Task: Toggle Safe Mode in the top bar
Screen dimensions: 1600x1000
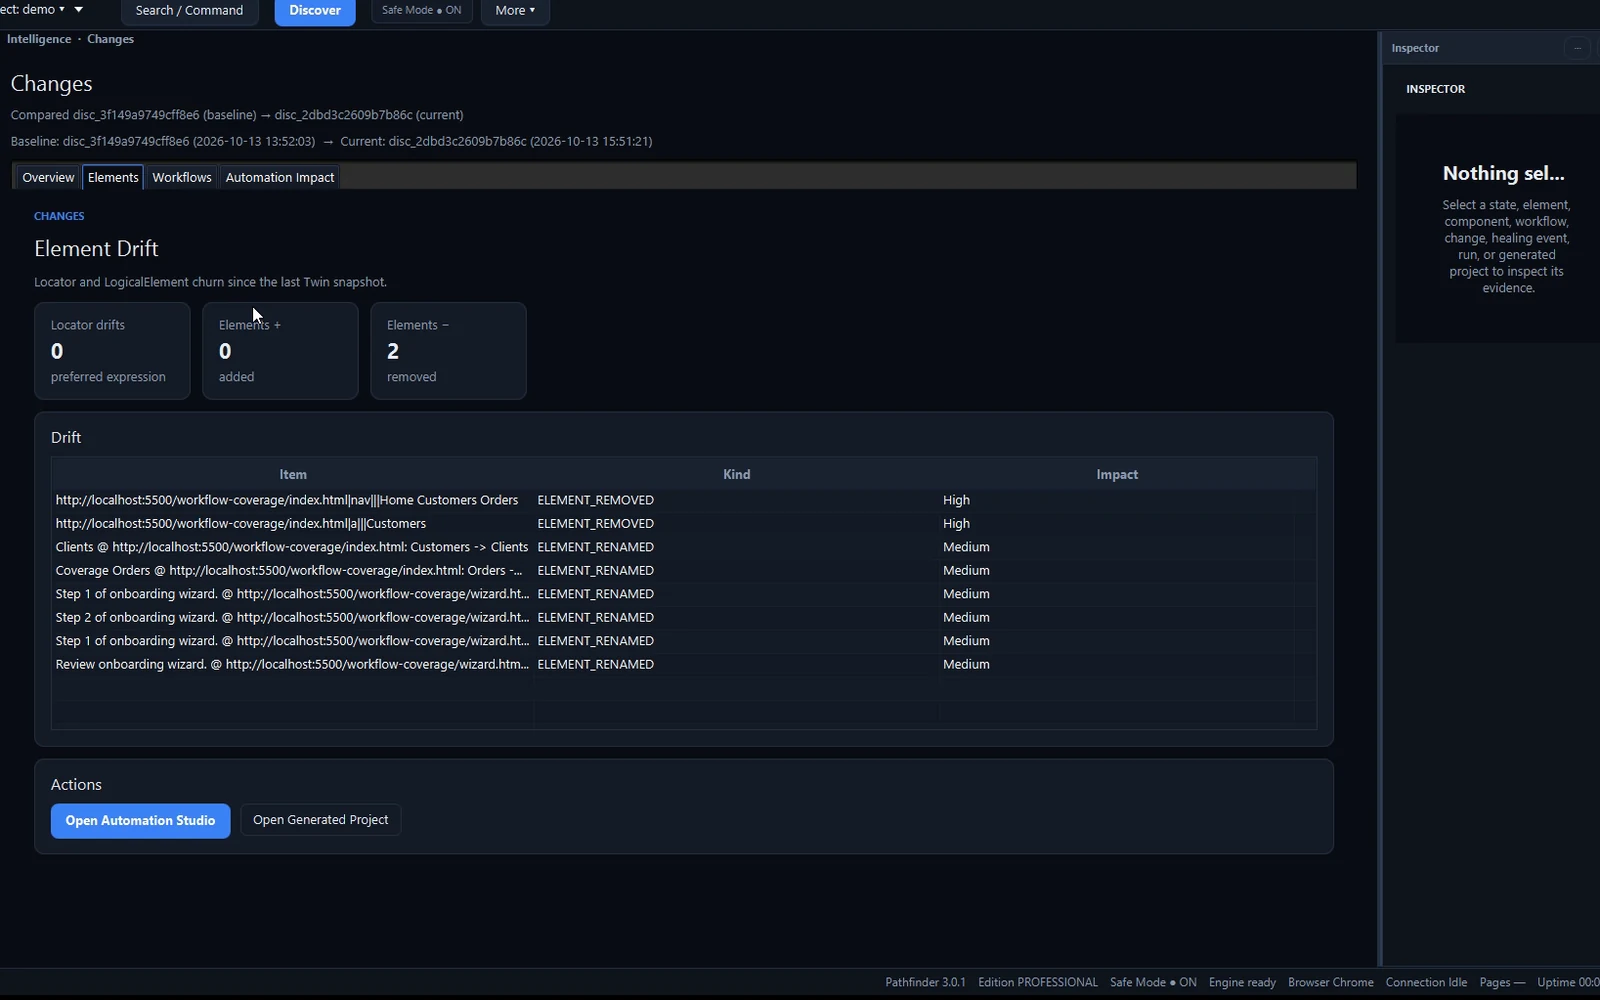Action: point(421,10)
